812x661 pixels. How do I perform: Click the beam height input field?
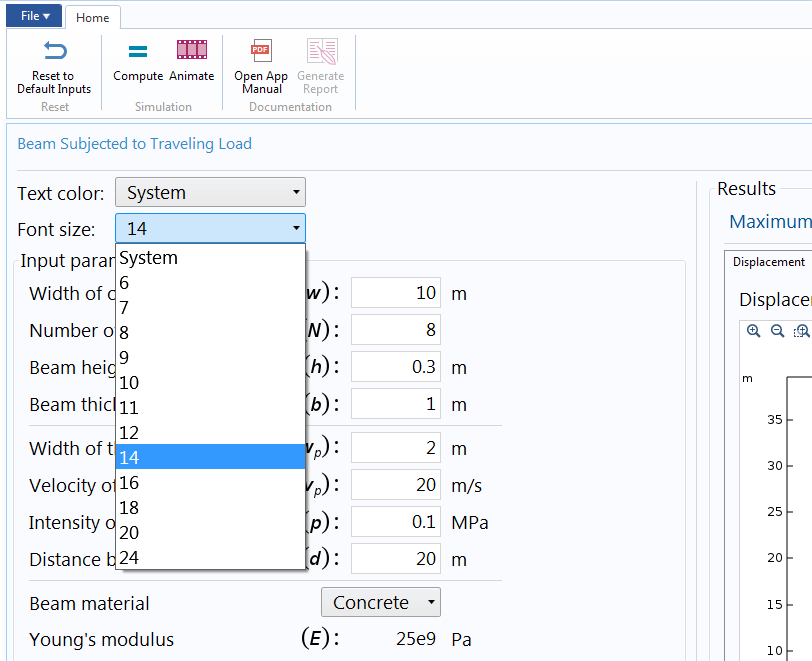pos(396,367)
